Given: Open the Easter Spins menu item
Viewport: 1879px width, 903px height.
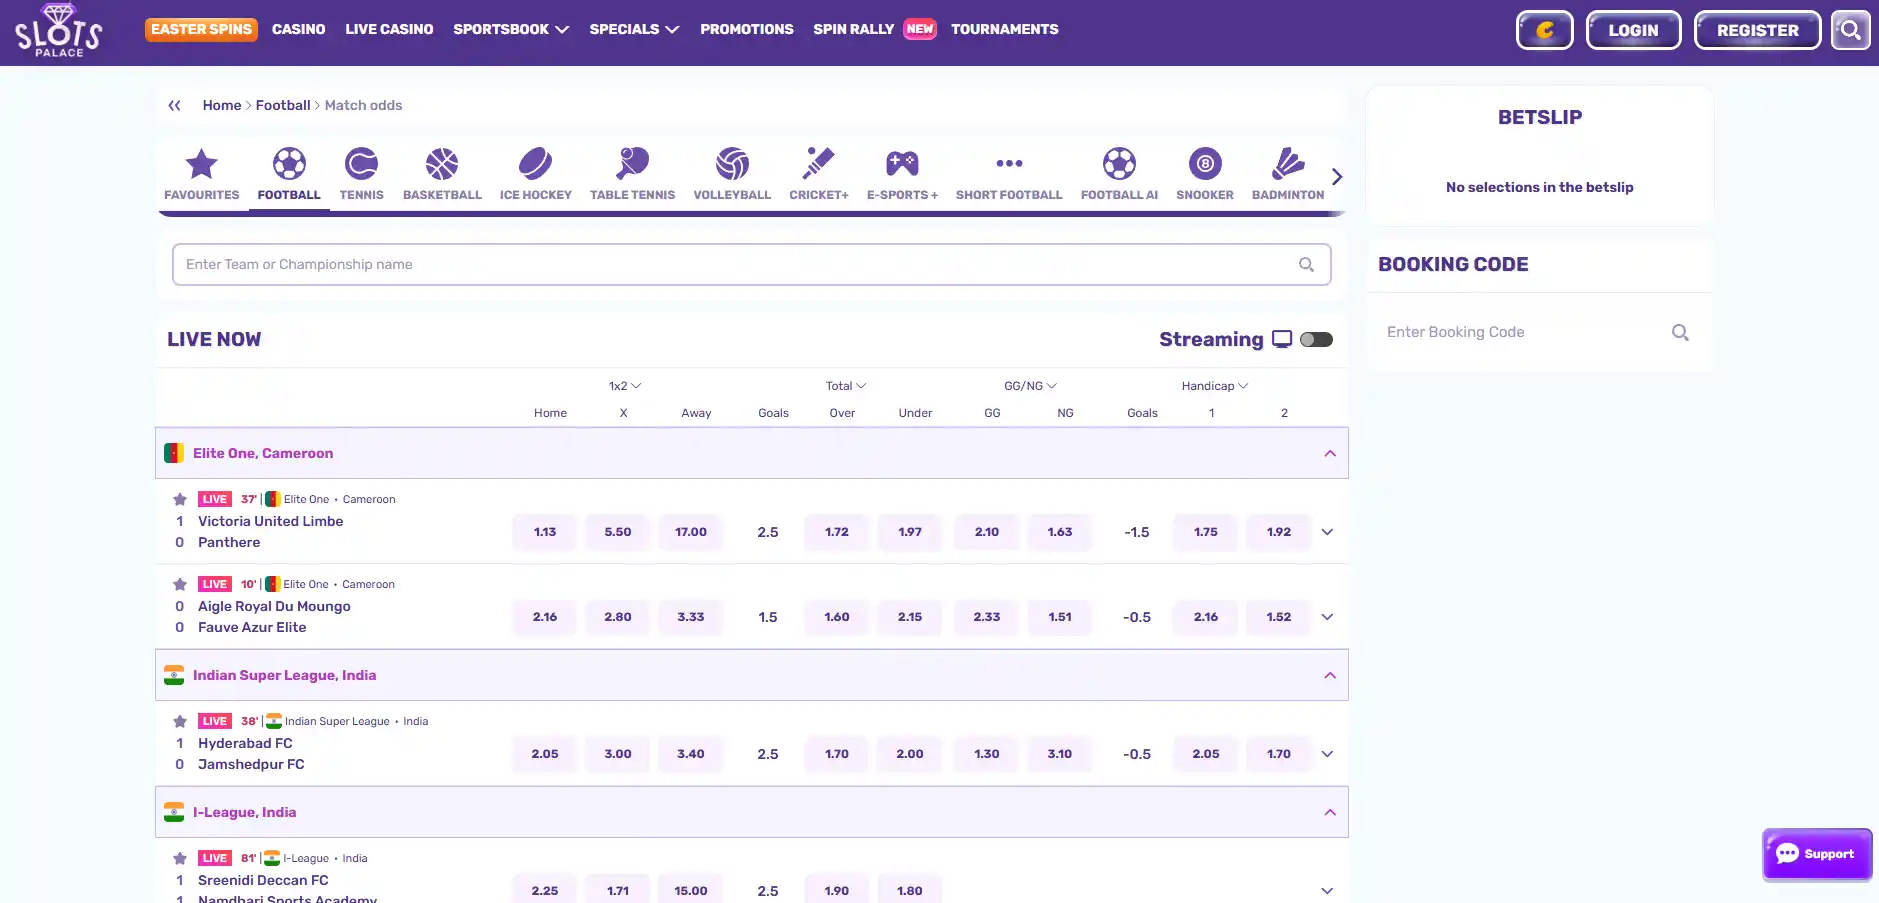Looking at the screenshot, I should click(x=201, y=30).
